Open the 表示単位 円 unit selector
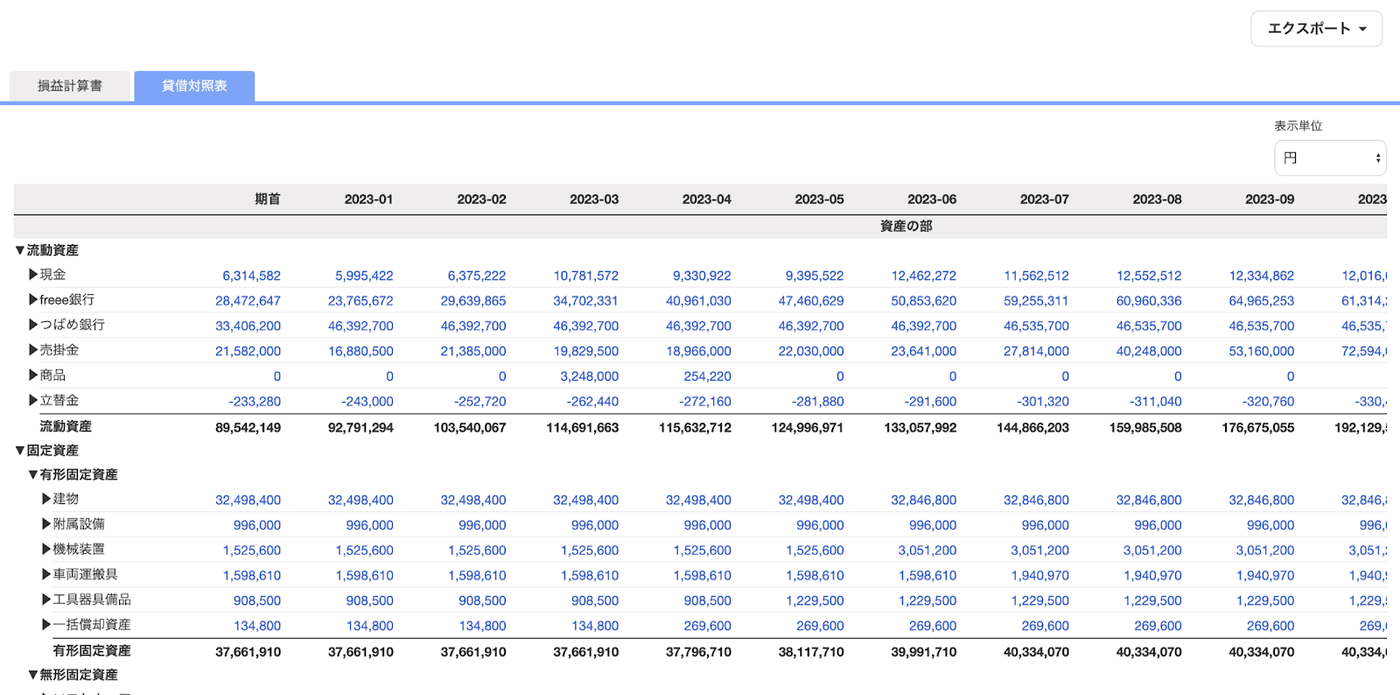1400x695 pixels. click(x=1330, y=158)
